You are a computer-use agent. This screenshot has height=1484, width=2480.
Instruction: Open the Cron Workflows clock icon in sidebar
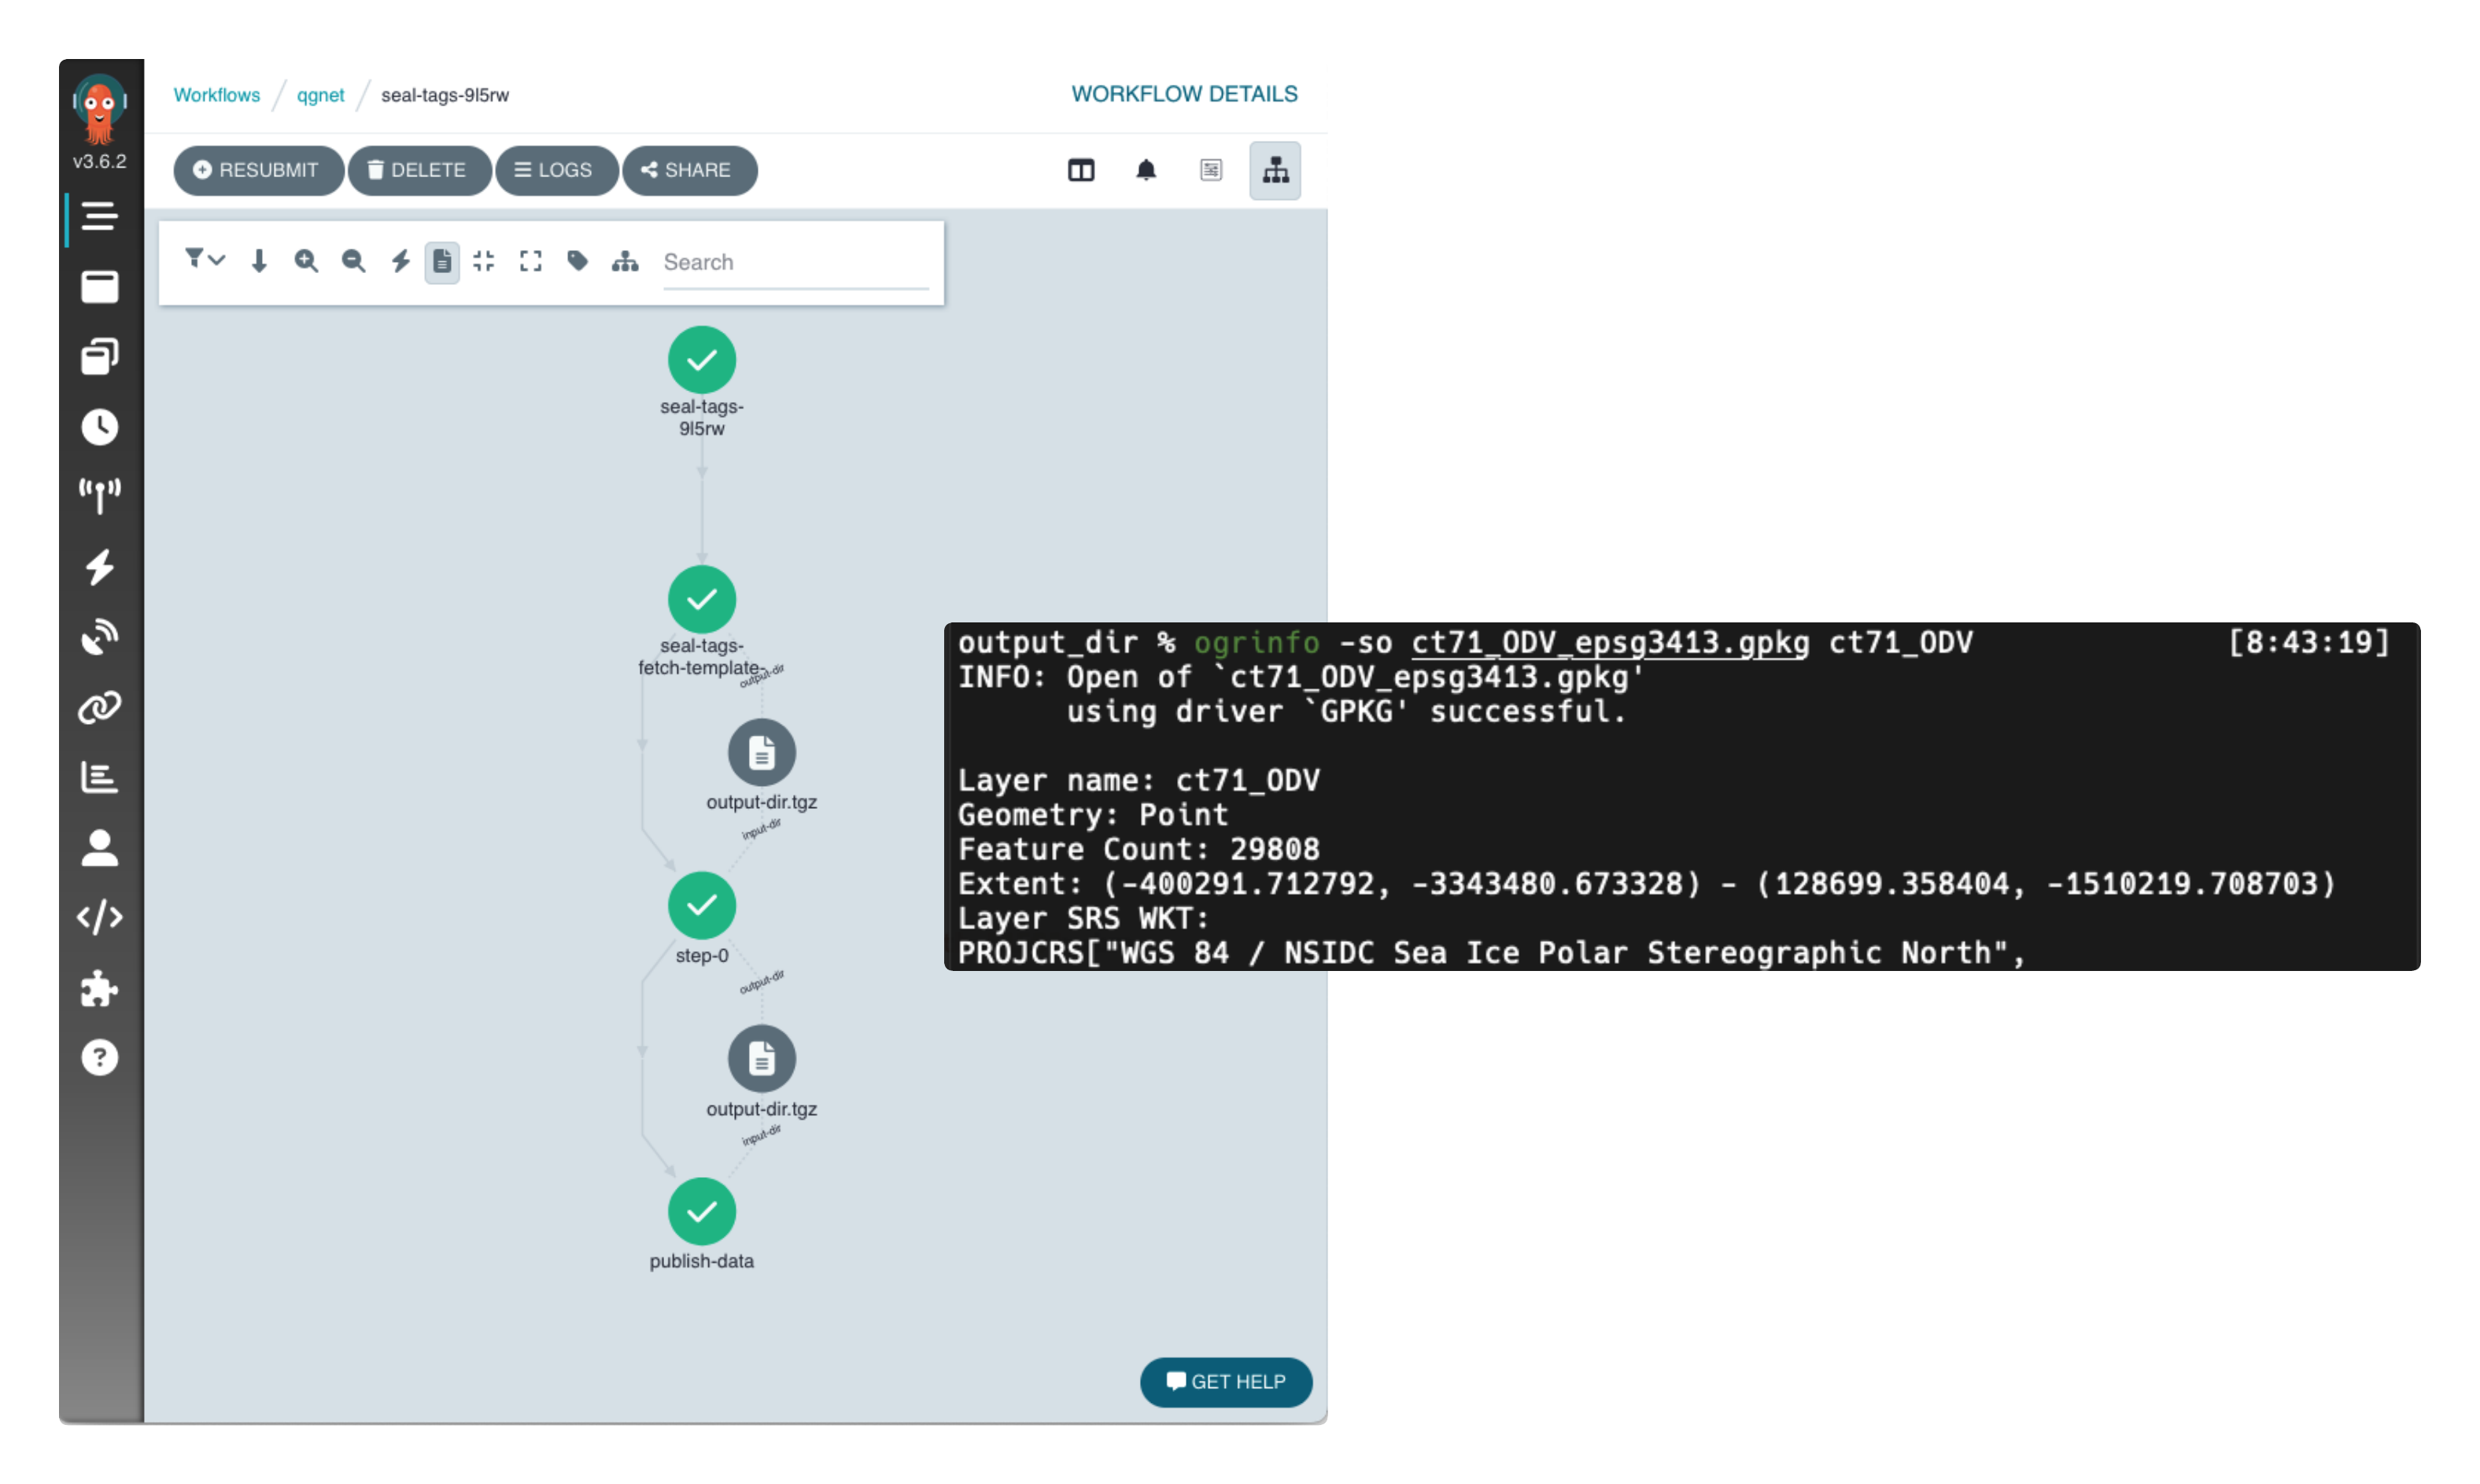tap(99, 427)
